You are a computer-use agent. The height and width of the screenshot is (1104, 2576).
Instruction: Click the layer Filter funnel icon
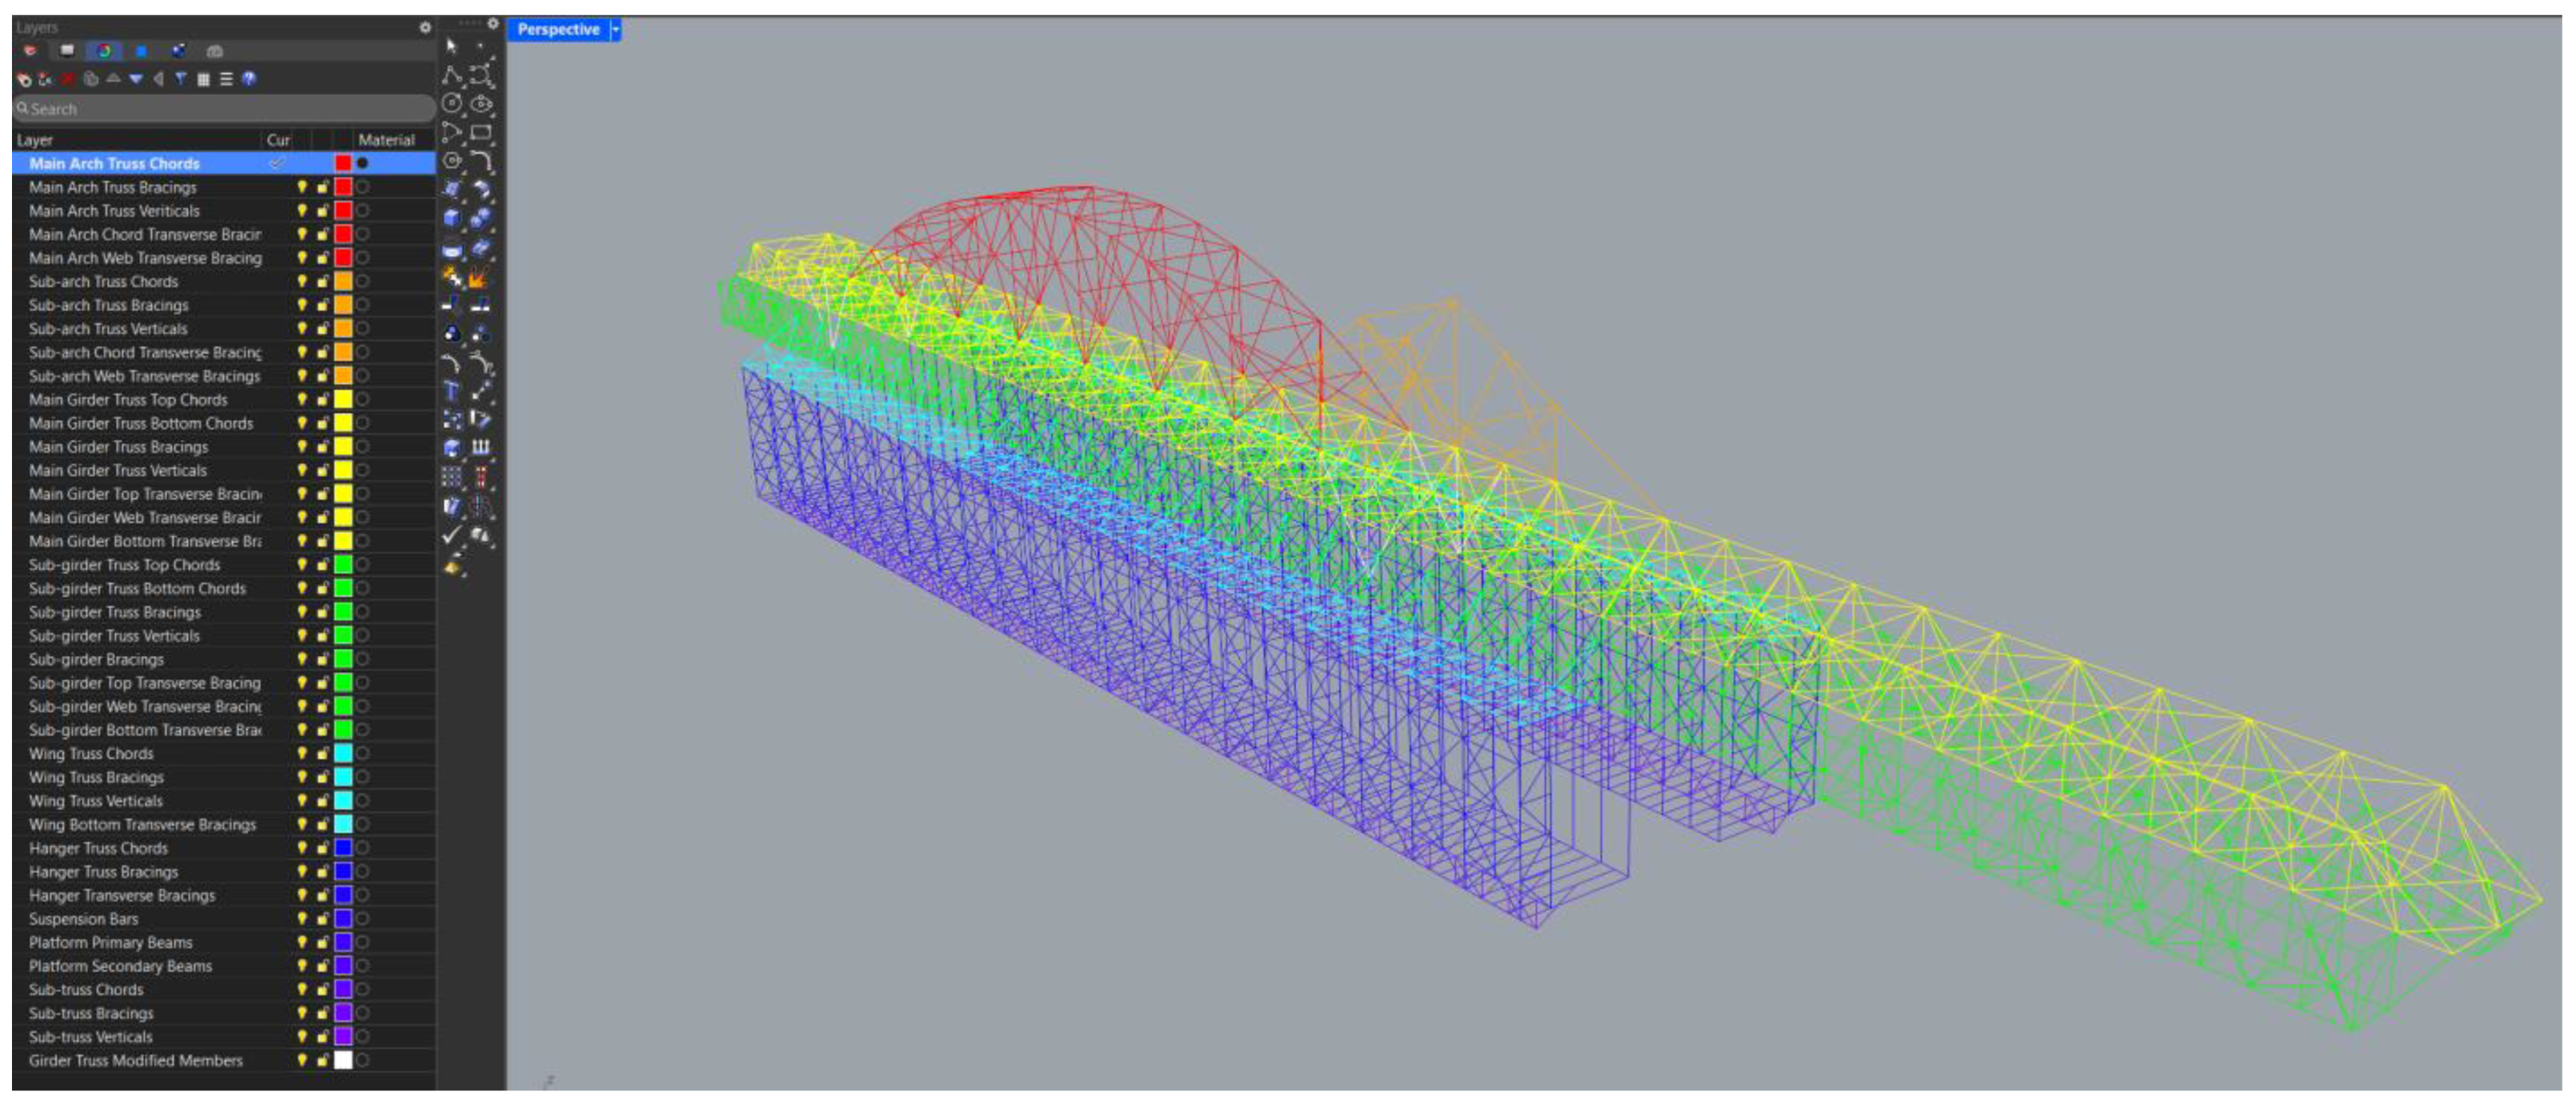(x=181, y=79)
